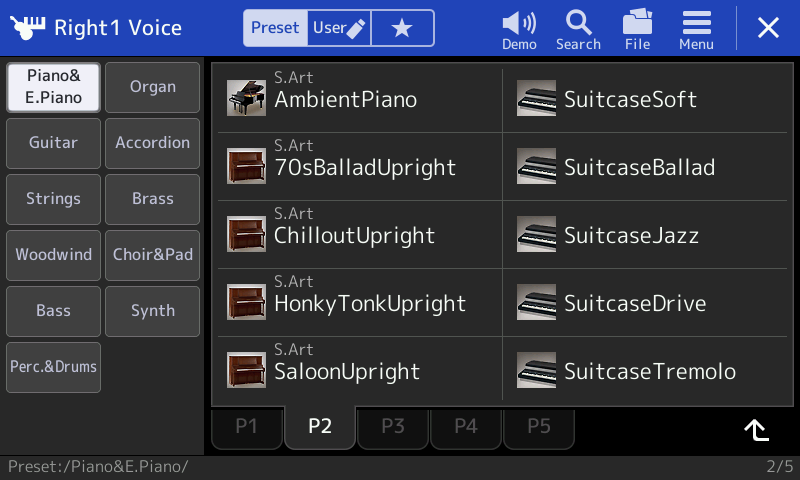The image size is (800, 480).
Task: Switch to page P1 tab
Action: [246, 426]
